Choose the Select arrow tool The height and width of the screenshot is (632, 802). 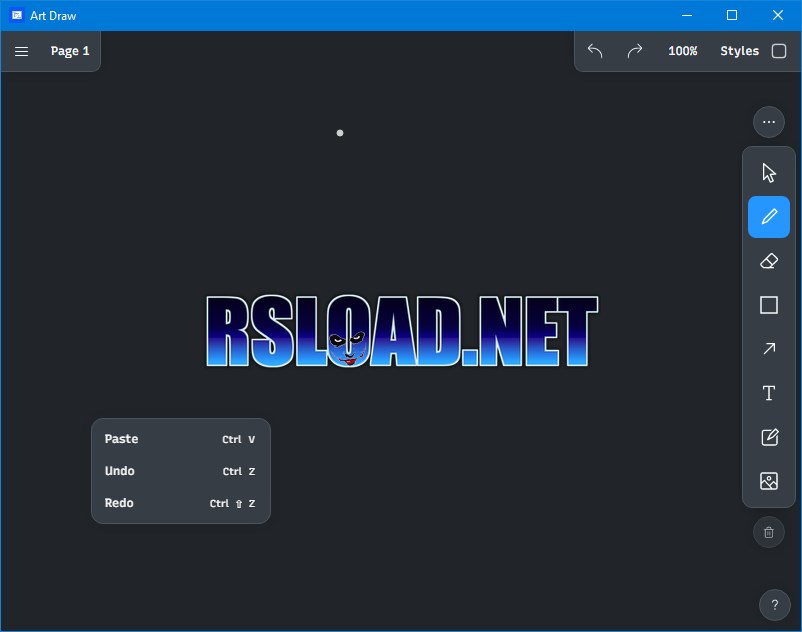[769, 173]
